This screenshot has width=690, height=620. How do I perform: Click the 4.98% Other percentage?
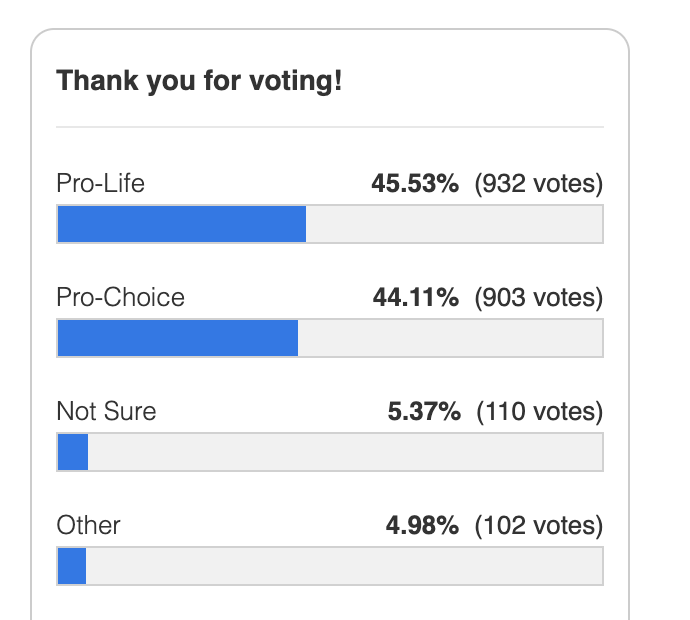422,525
